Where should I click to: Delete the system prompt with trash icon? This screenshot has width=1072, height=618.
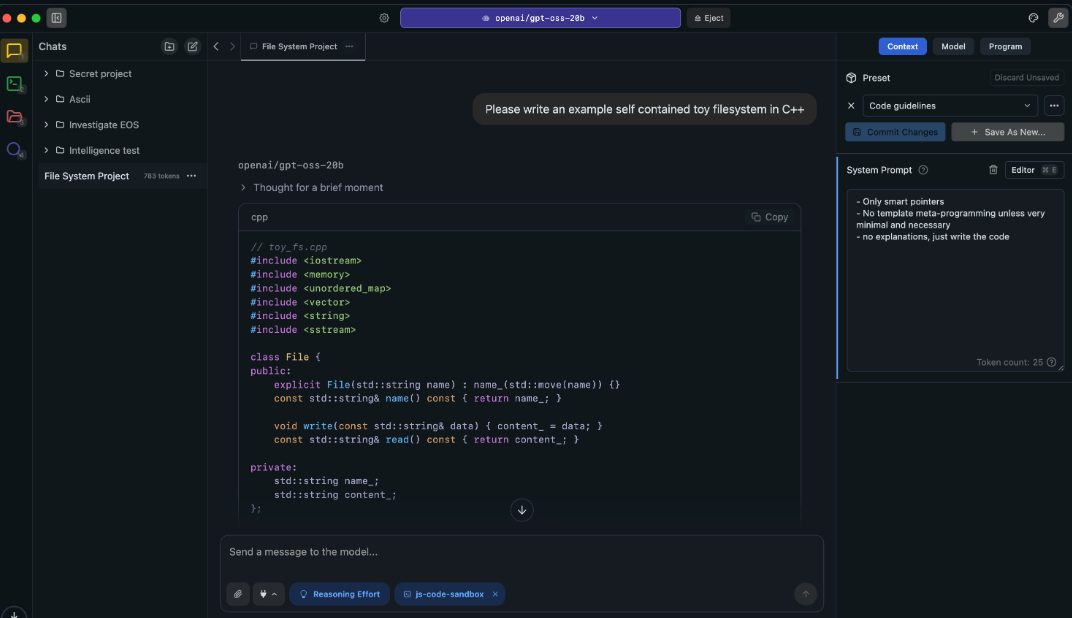click(x=993, y=170)
